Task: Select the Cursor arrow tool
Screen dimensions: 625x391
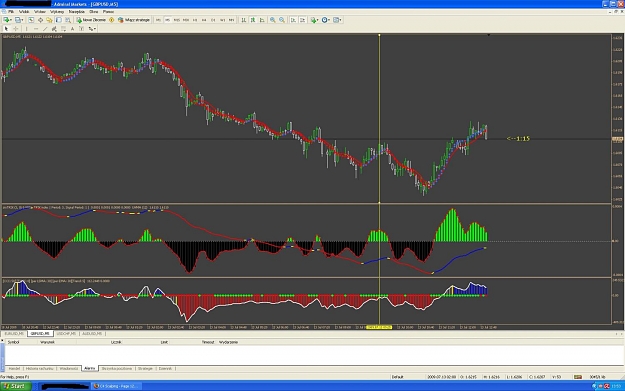Action: (6, 29)
